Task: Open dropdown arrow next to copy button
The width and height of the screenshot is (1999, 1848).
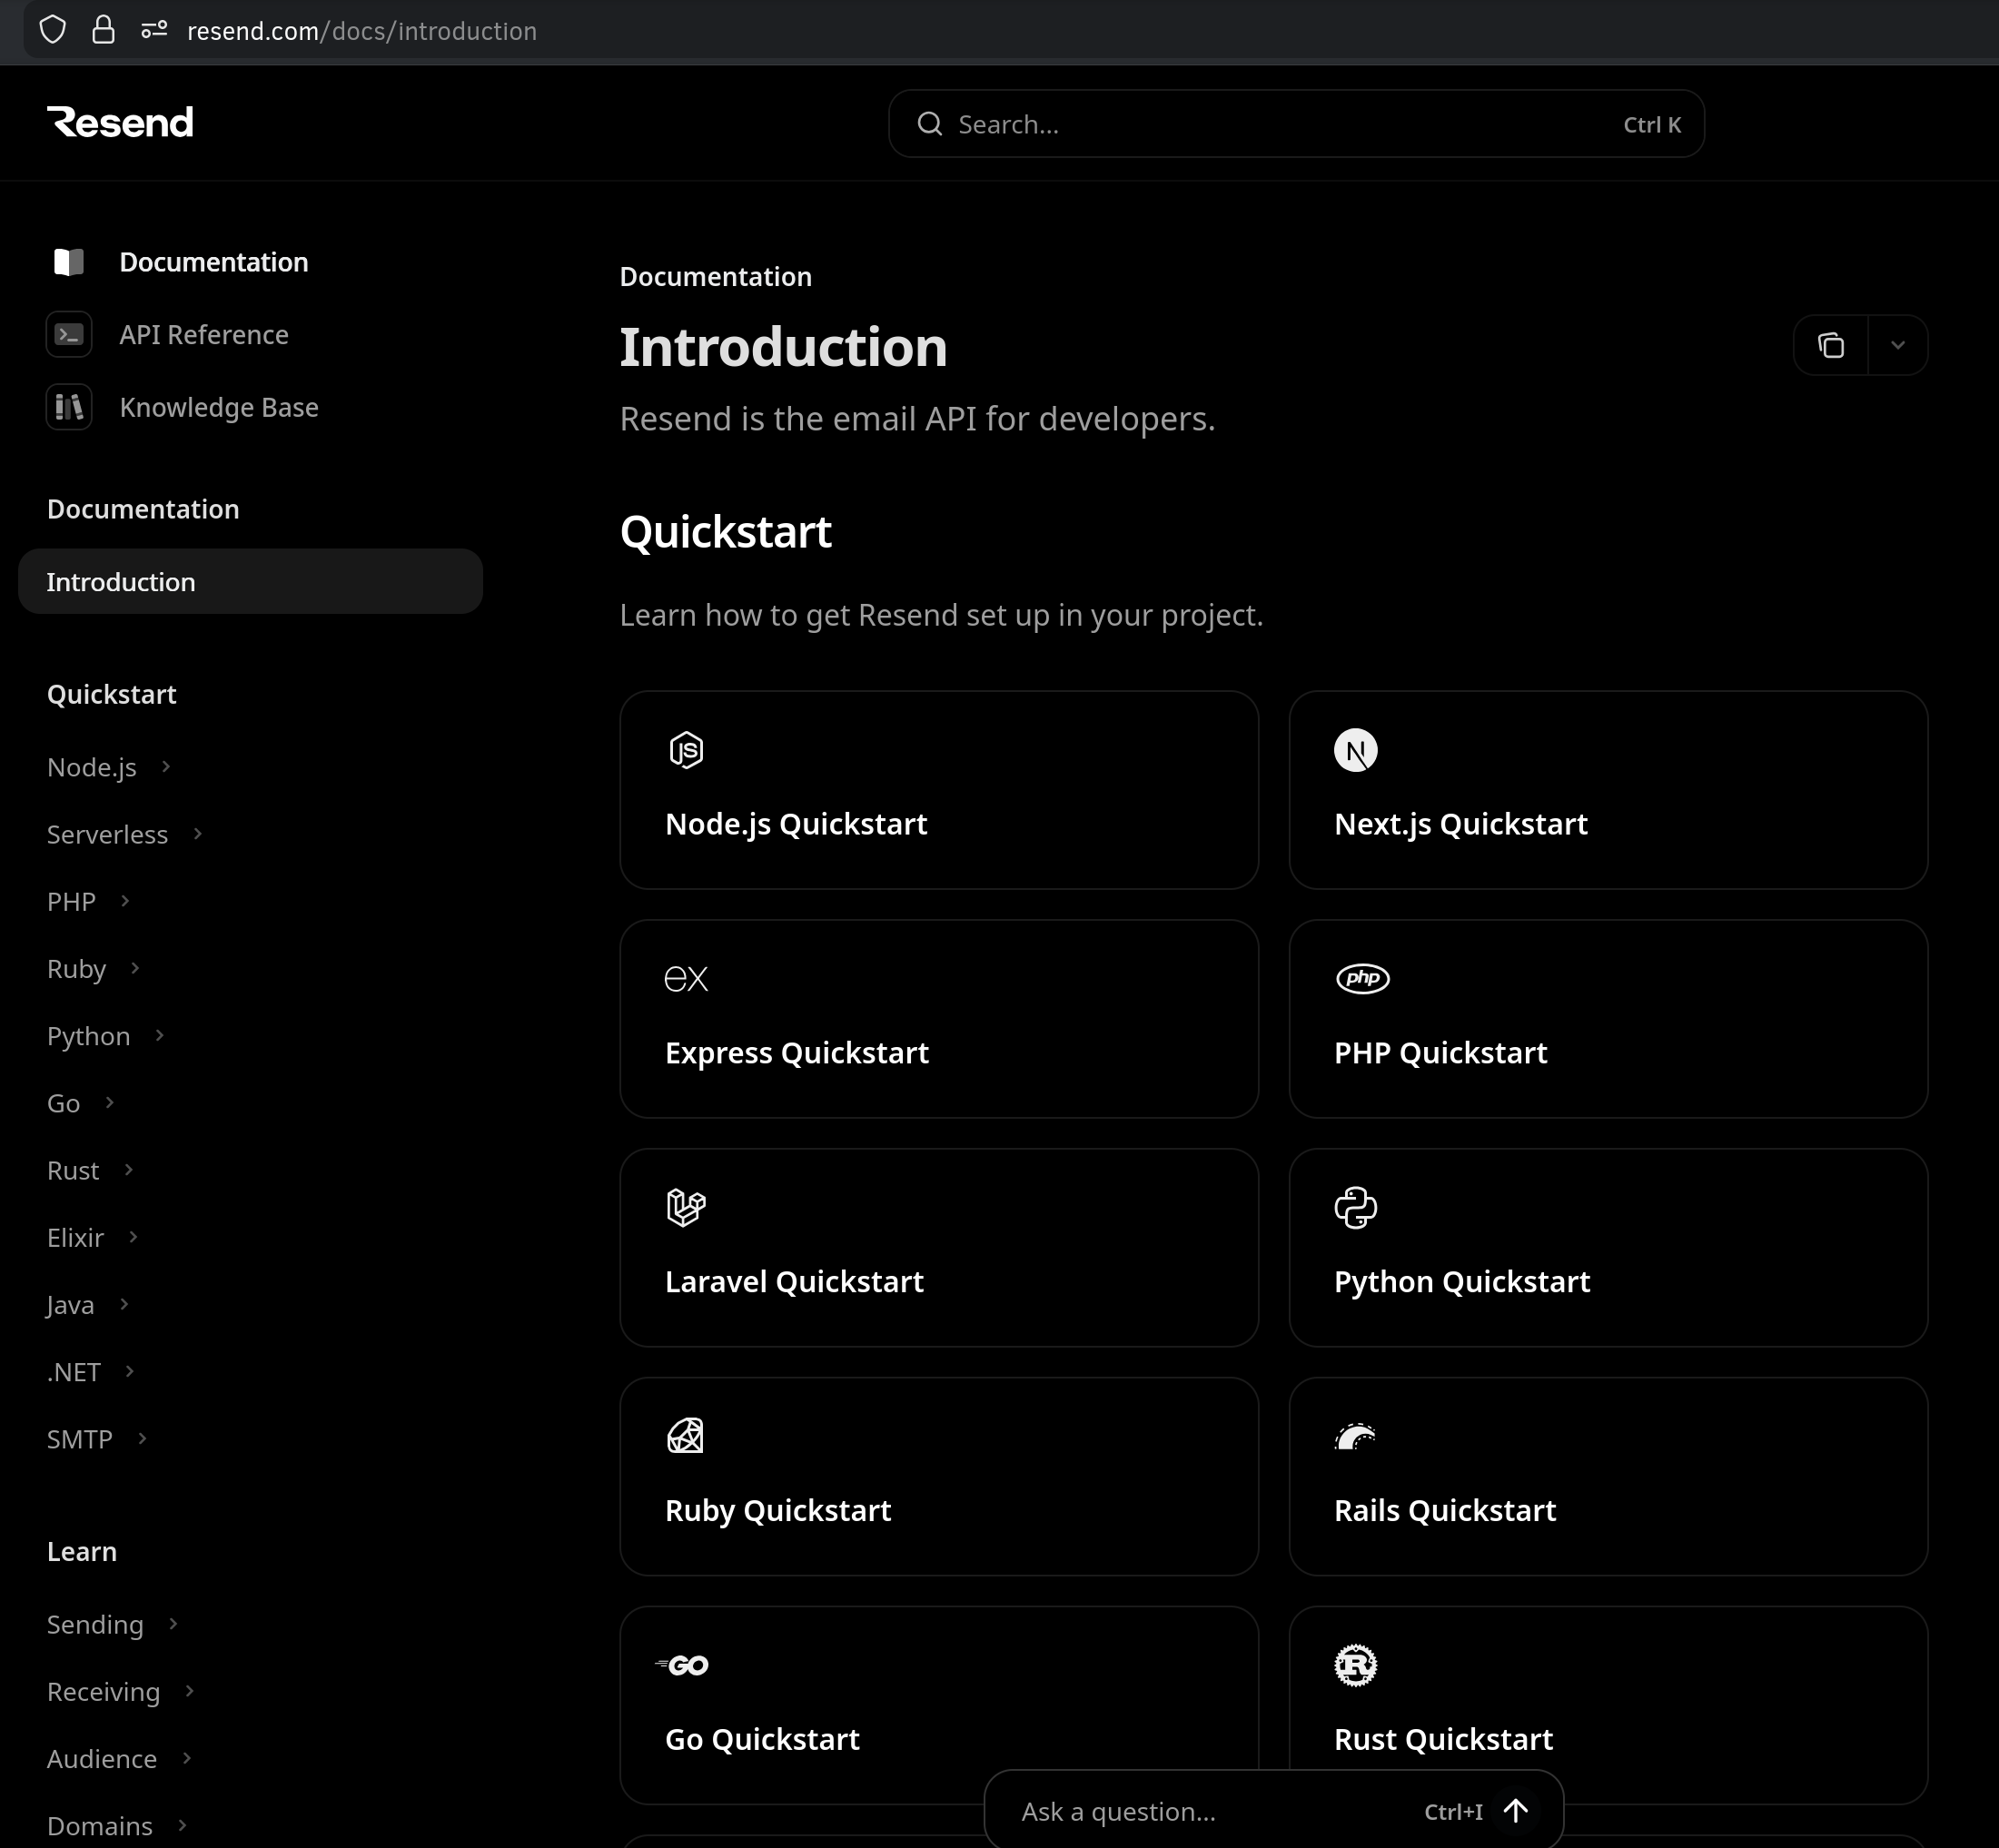Action: pyautogui.click(x=1897, y=345)
